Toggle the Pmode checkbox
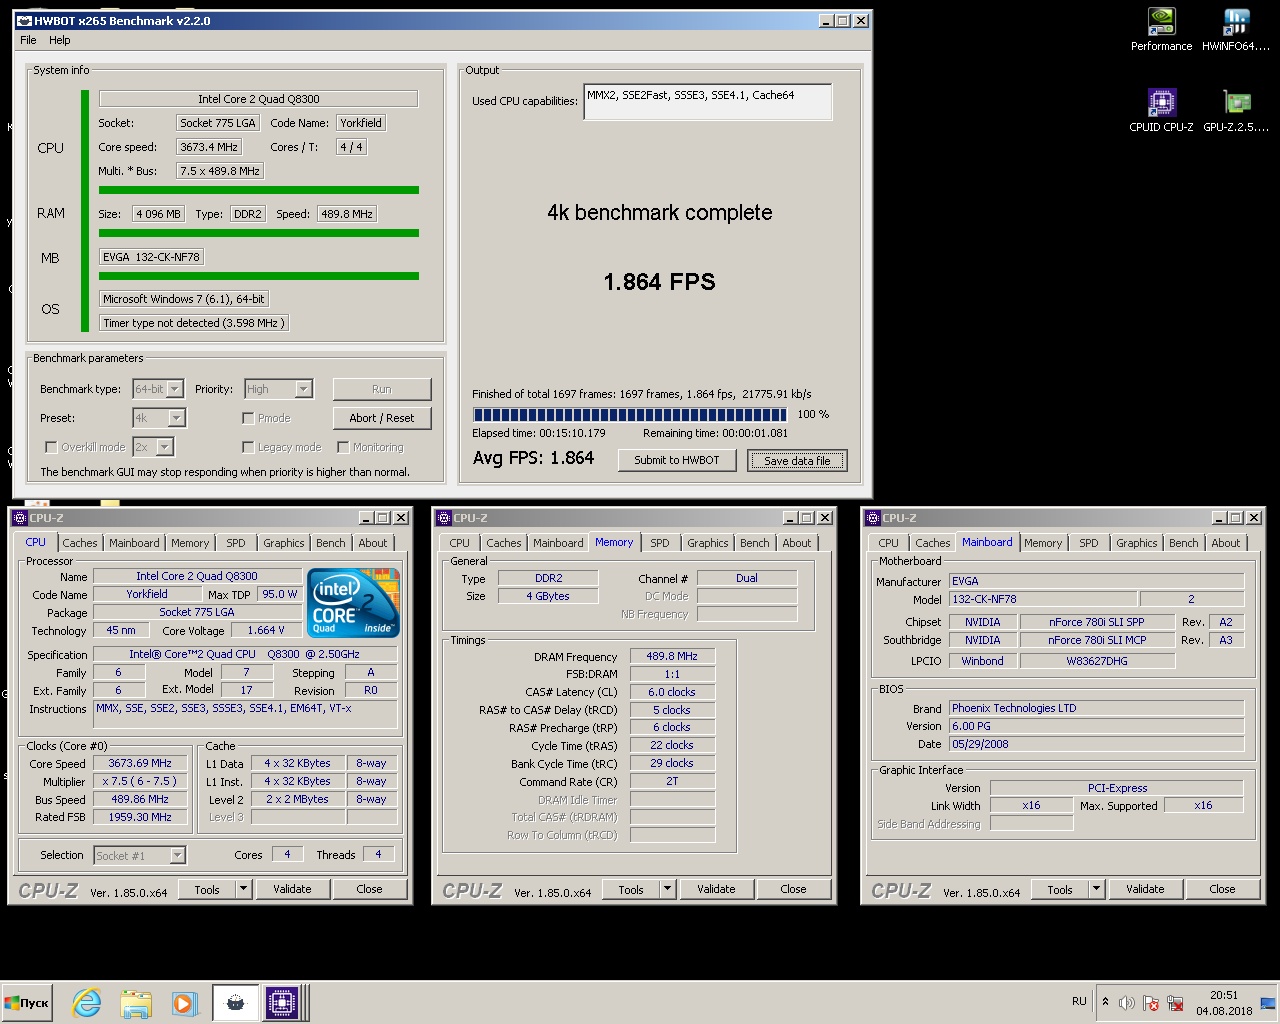Screen dimensions: 1280x1024 point(248,418)
